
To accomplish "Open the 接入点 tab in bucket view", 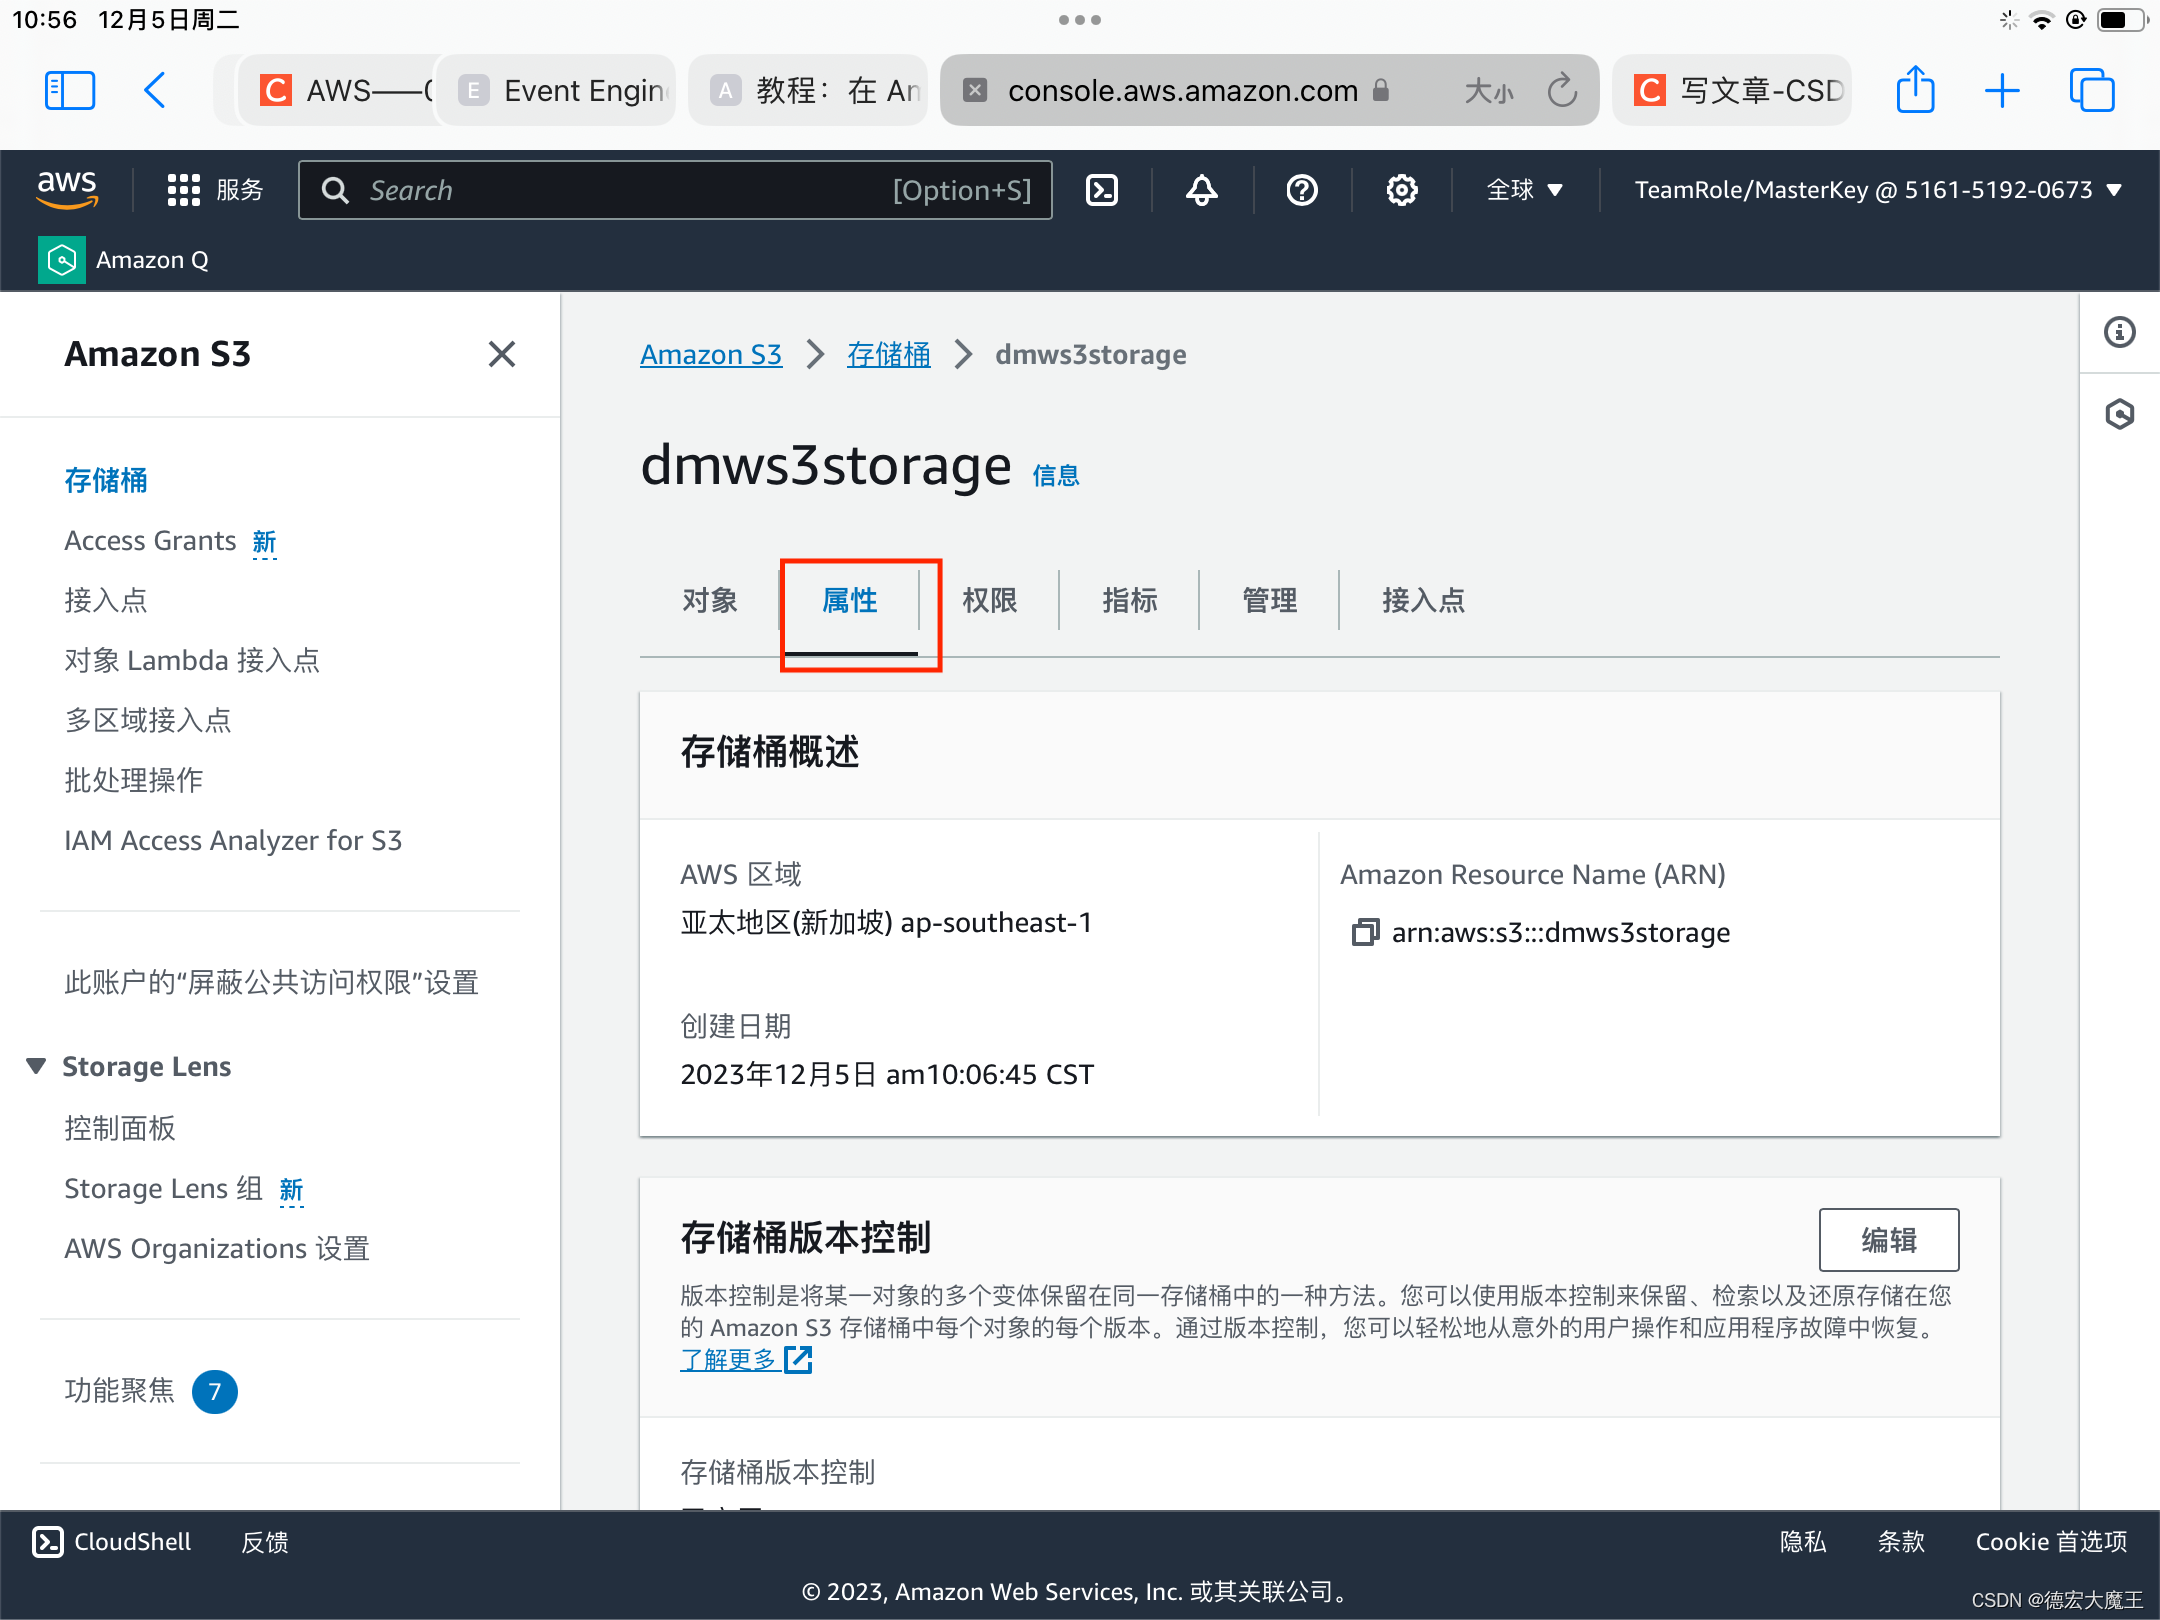I will (1424, 600).
